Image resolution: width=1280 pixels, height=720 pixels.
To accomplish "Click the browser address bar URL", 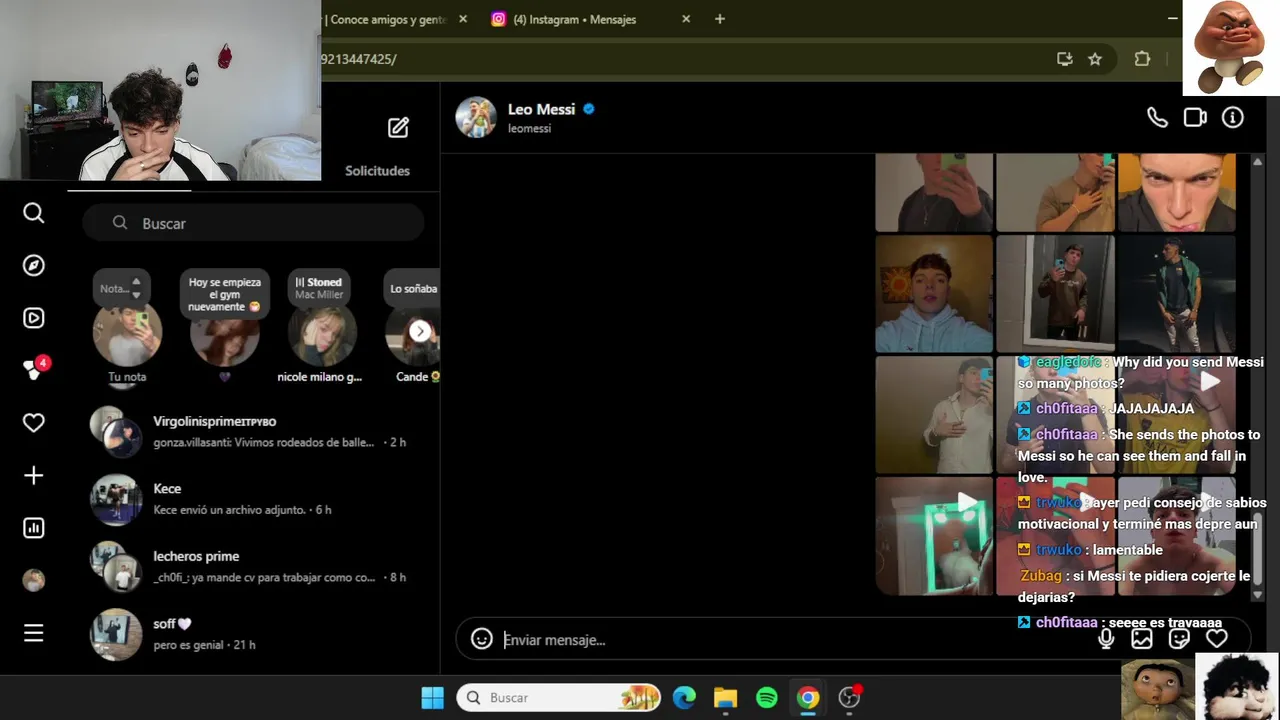I will coord(358,59).
